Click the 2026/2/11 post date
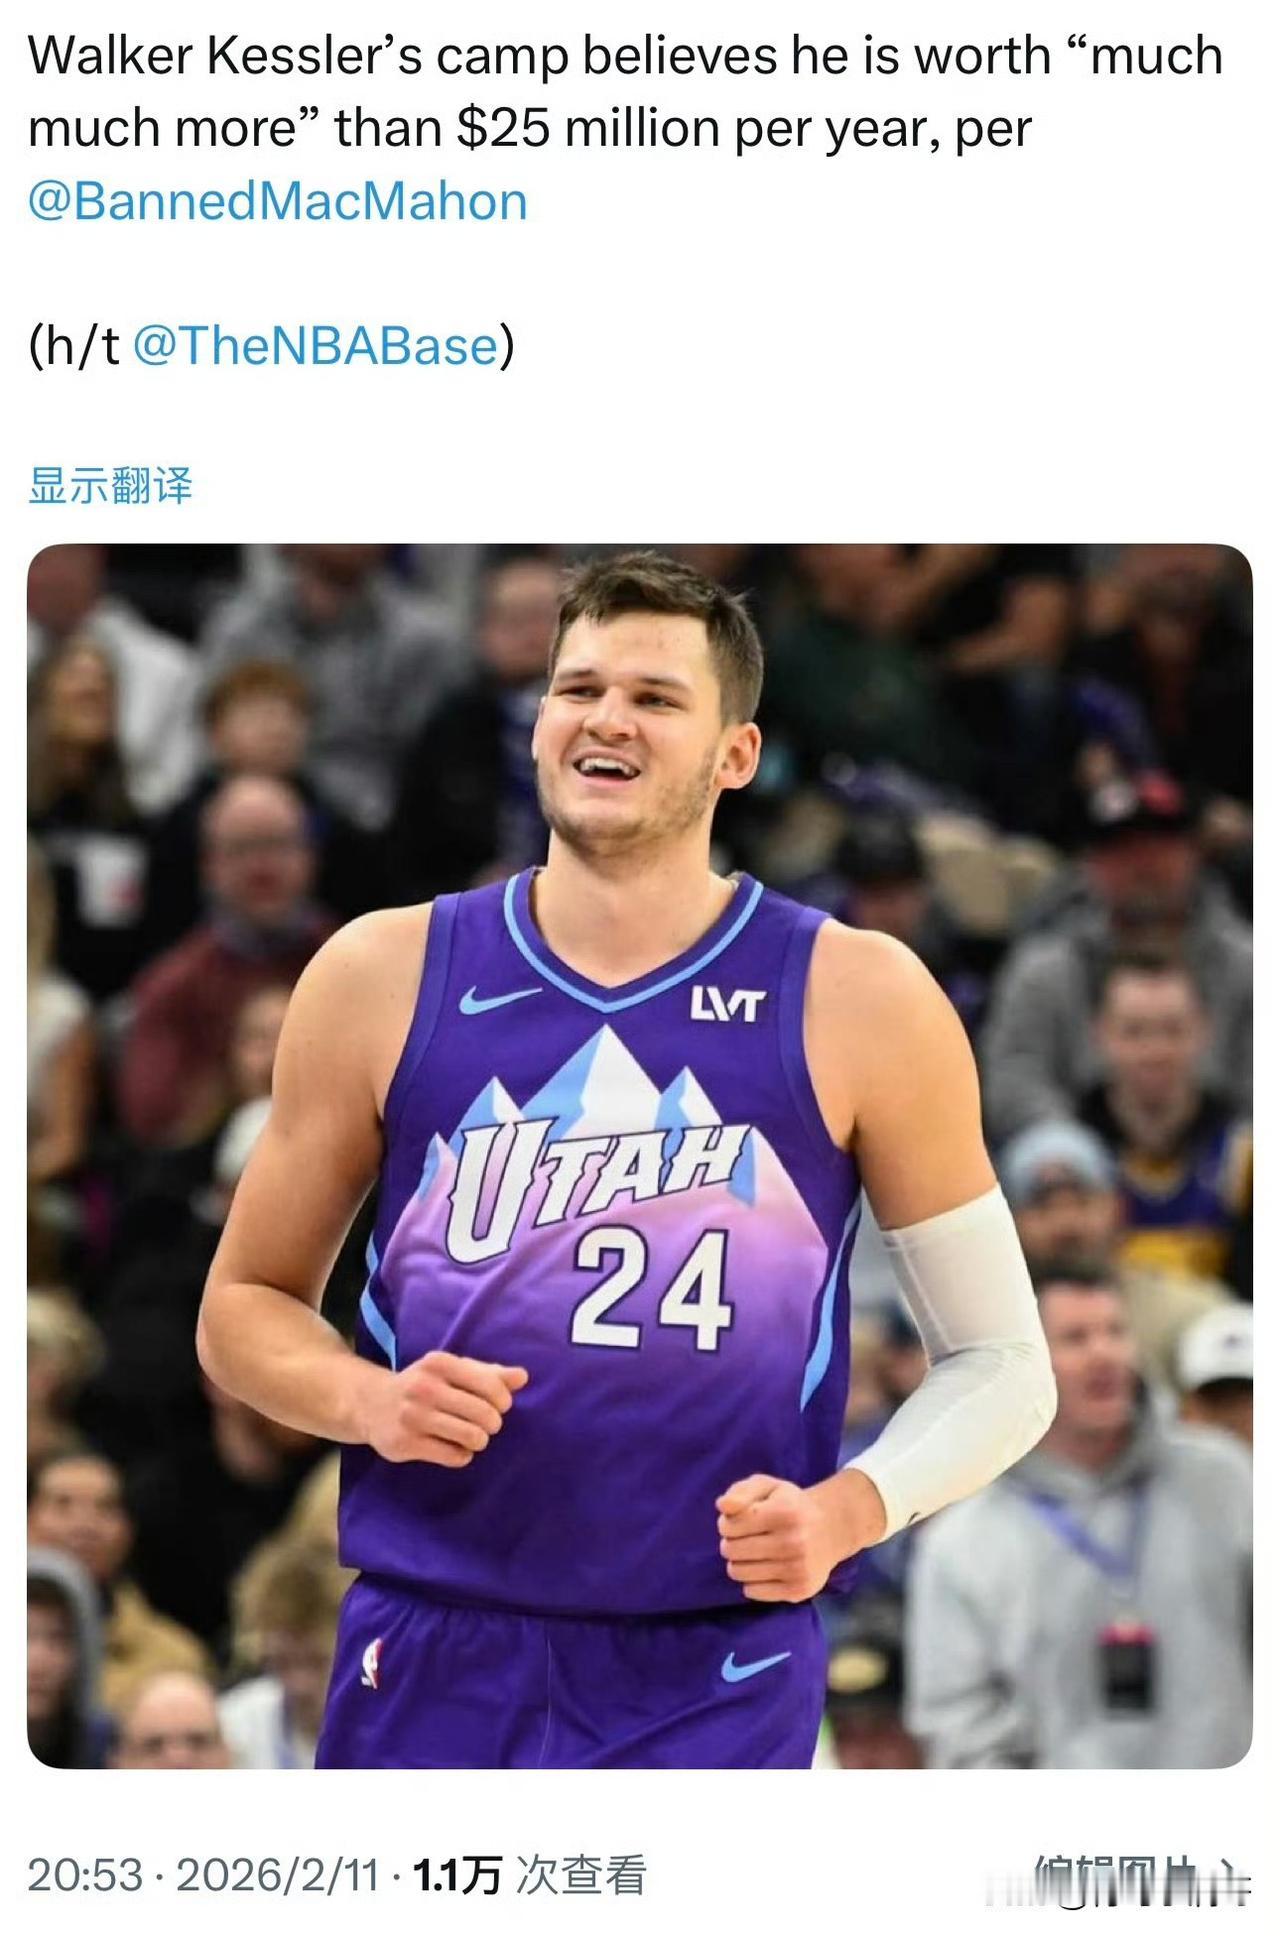Screen dimensions: 1280x1936 tap(278, 1875)
